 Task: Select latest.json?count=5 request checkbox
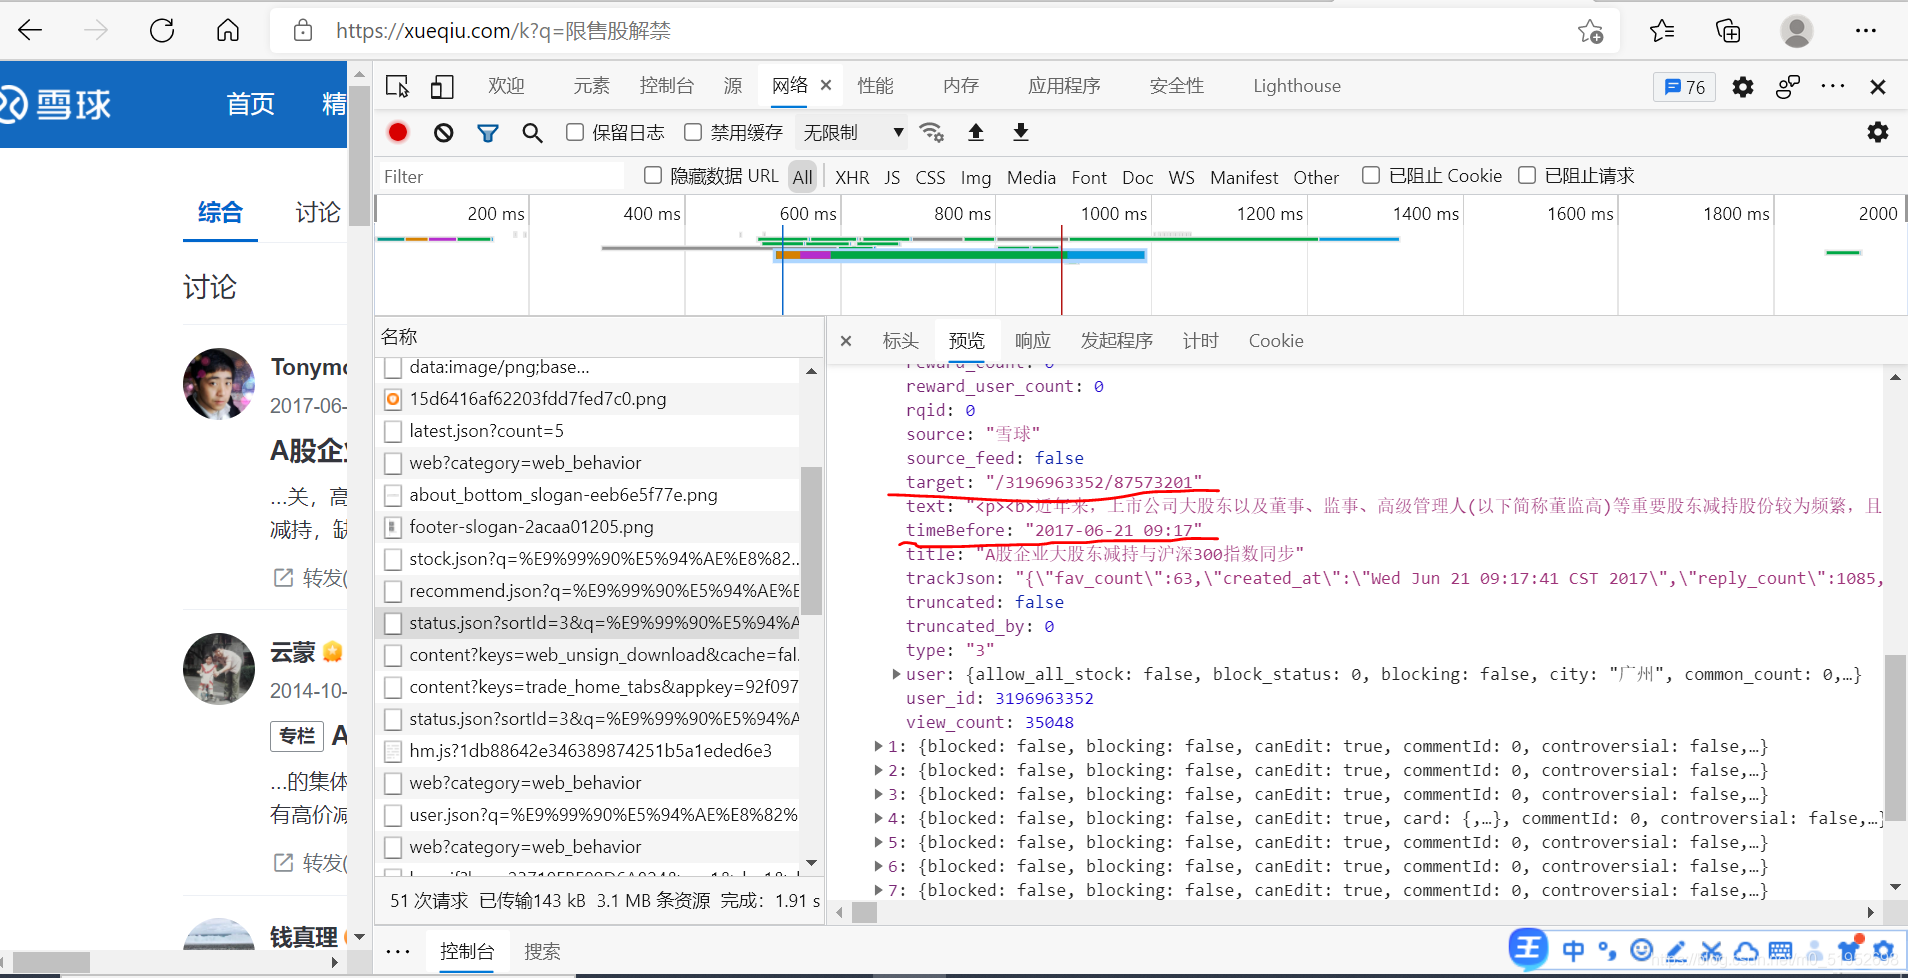[393, 431]
